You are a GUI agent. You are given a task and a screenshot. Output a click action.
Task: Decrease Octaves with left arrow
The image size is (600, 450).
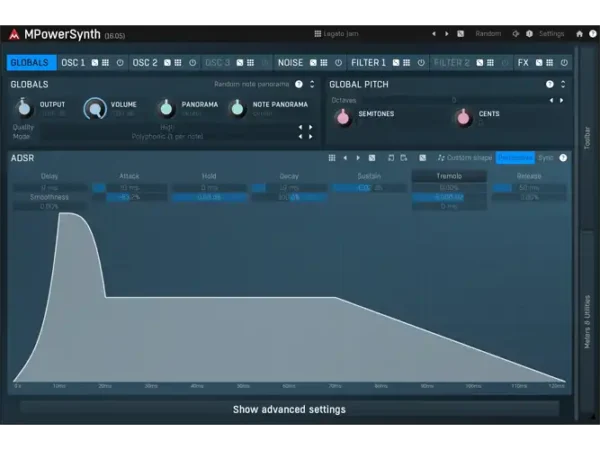pos(551,100)
